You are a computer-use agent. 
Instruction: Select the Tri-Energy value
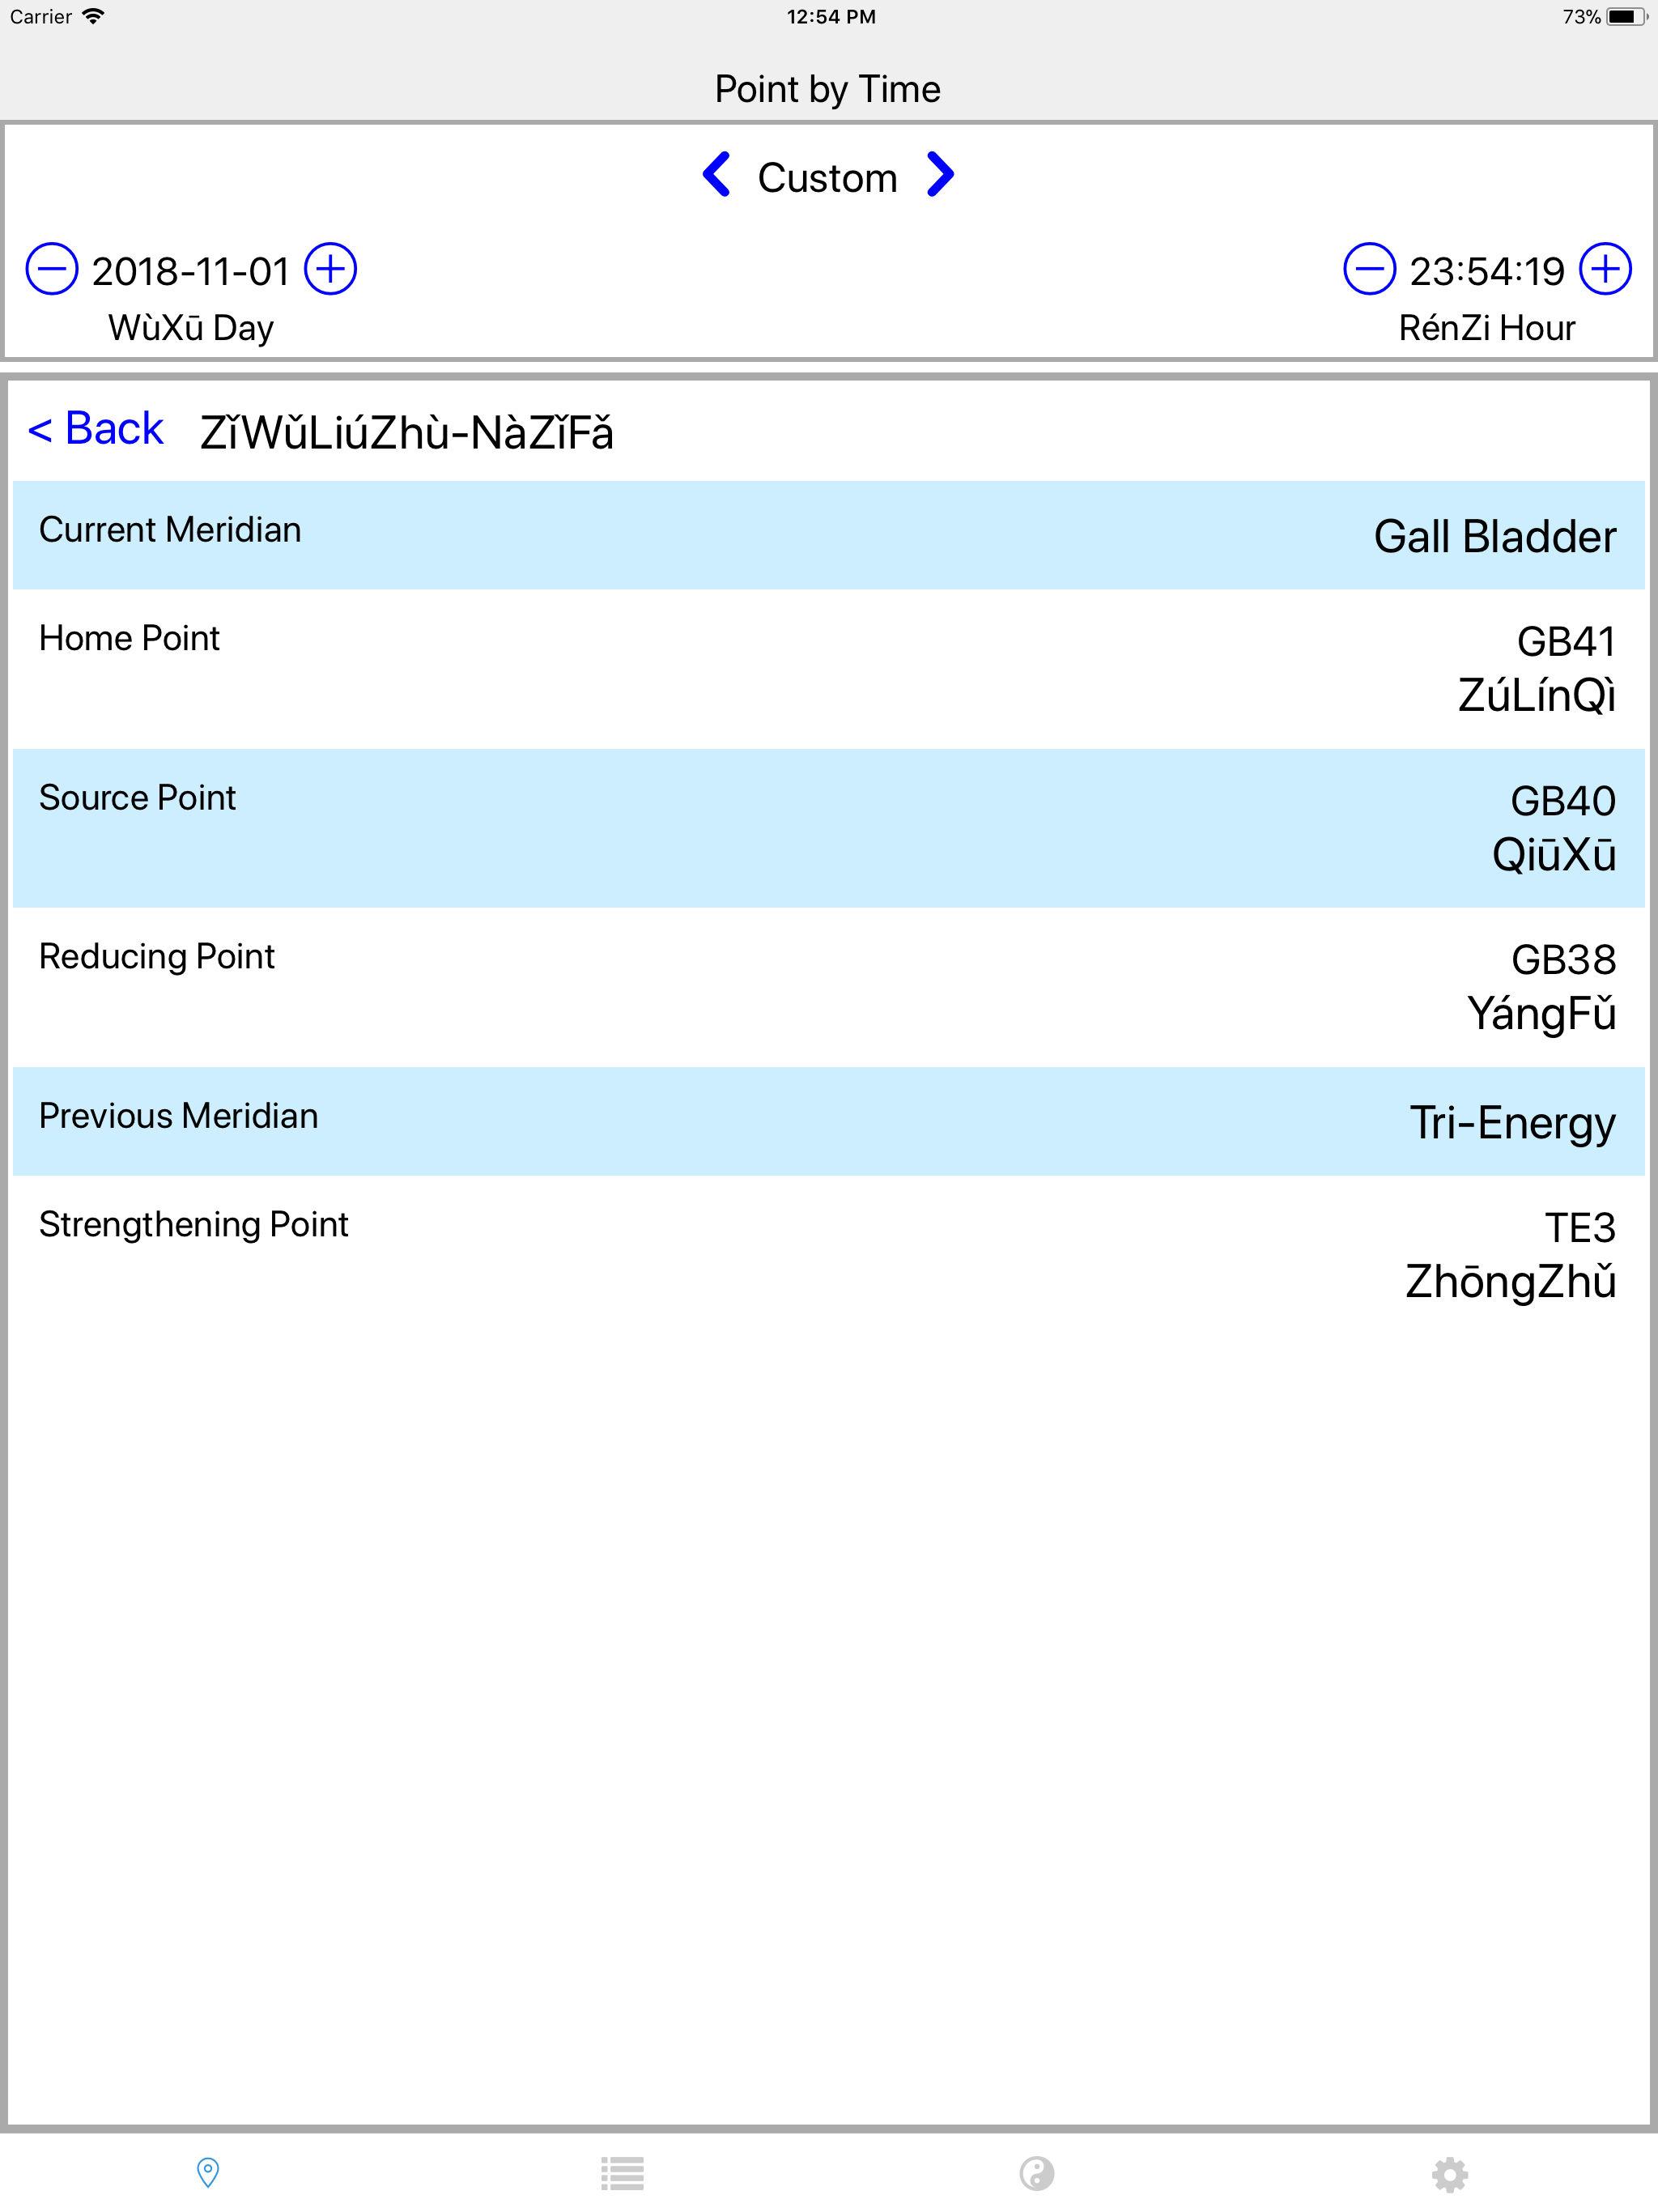1512,1123
